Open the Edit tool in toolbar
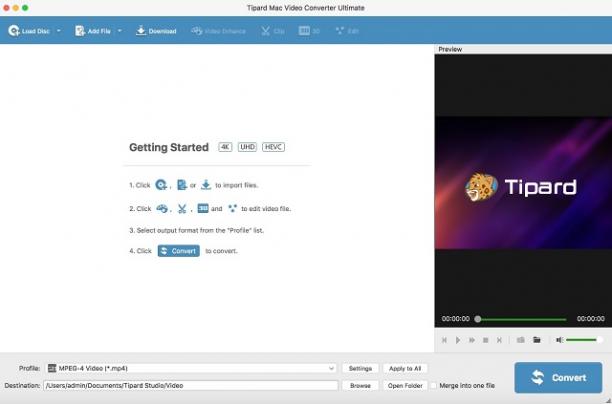 (x=347, y=31)
